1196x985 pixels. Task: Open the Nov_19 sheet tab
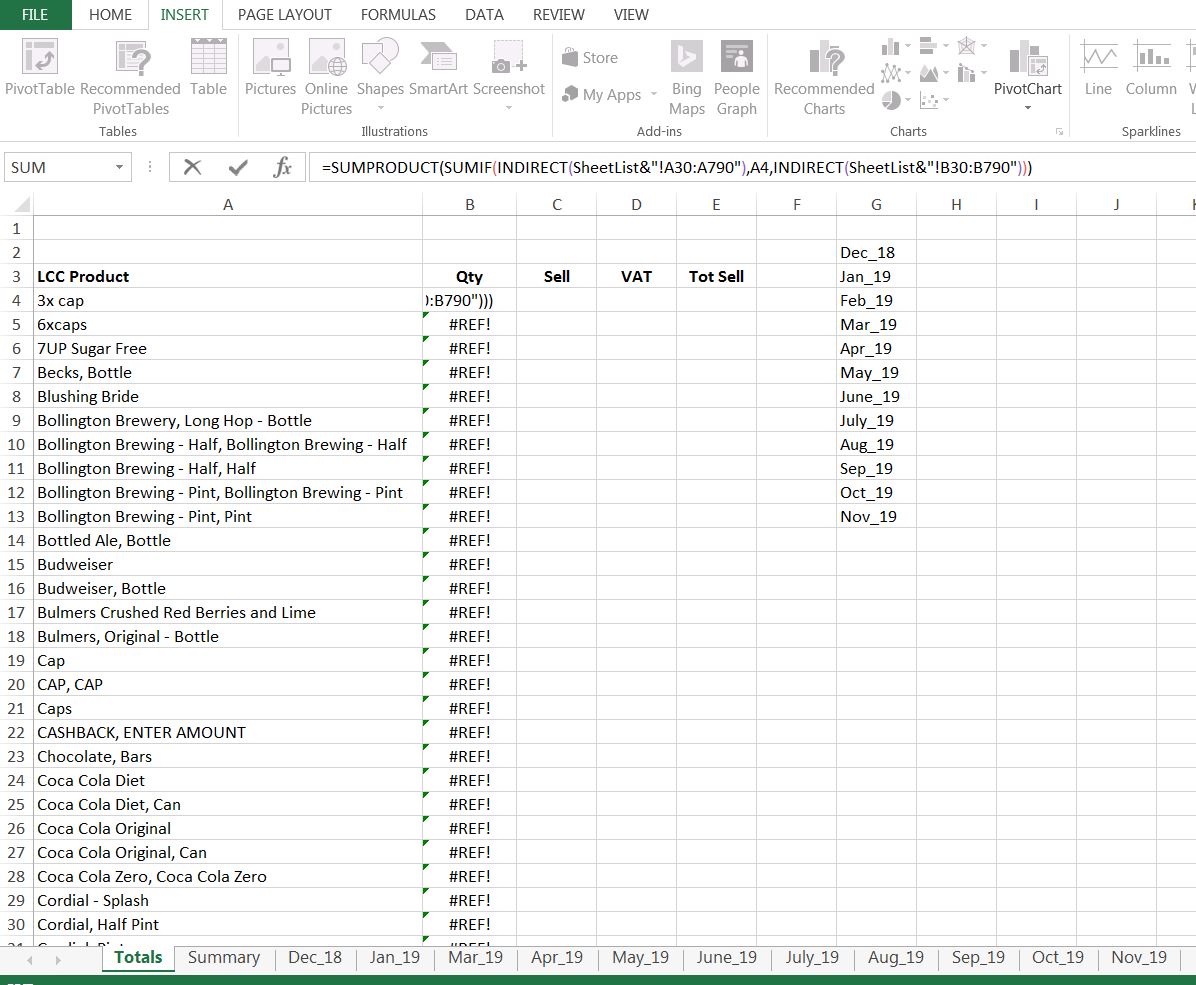(x=1139, y=958)
